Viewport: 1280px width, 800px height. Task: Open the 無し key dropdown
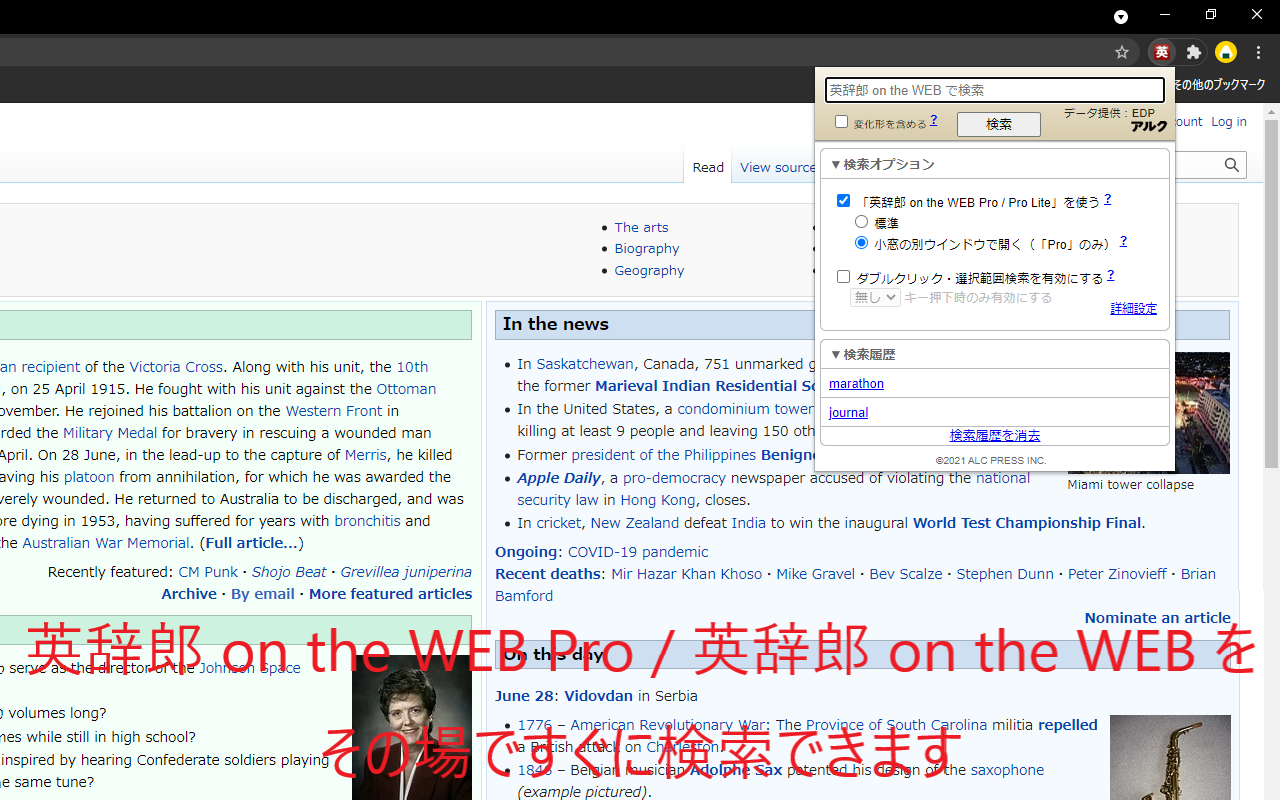click(875, 298)
